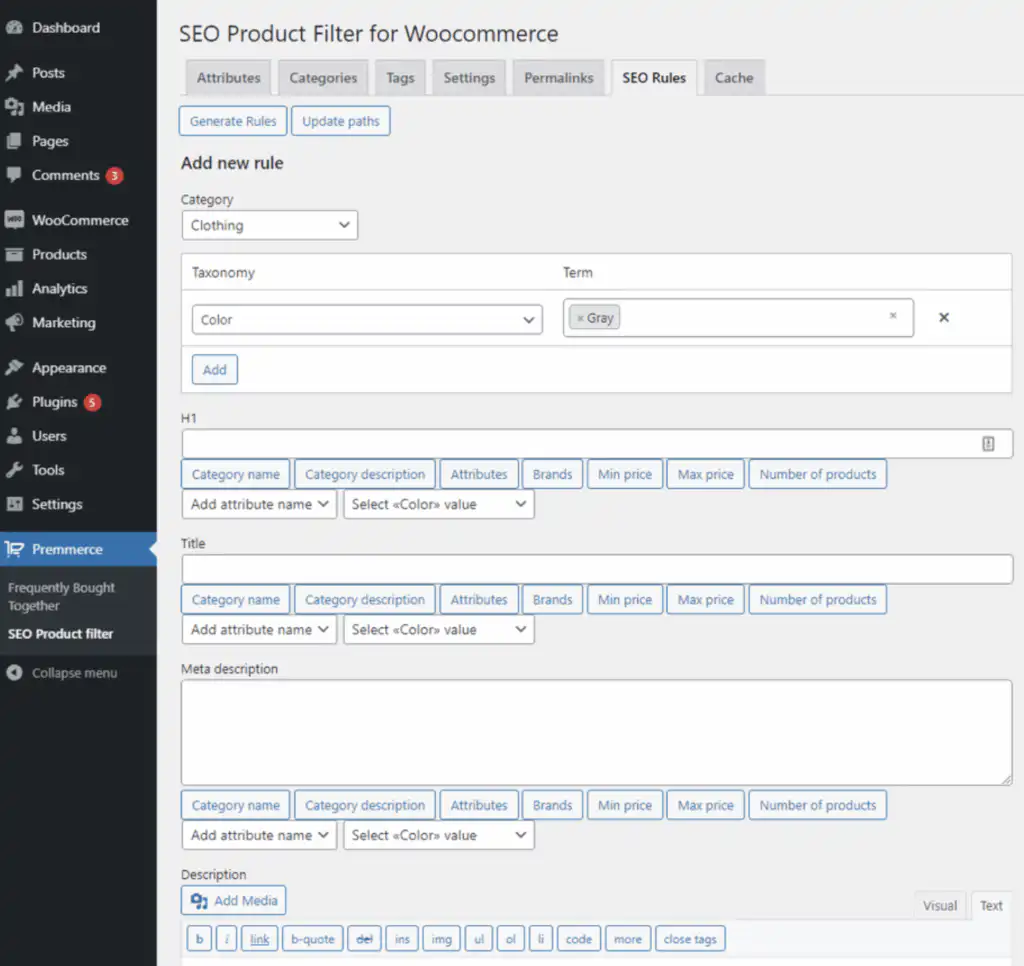The width and height of the screenshot is (1024, 966).
Task: Click the img editor button
Action: tap(441, 939)
